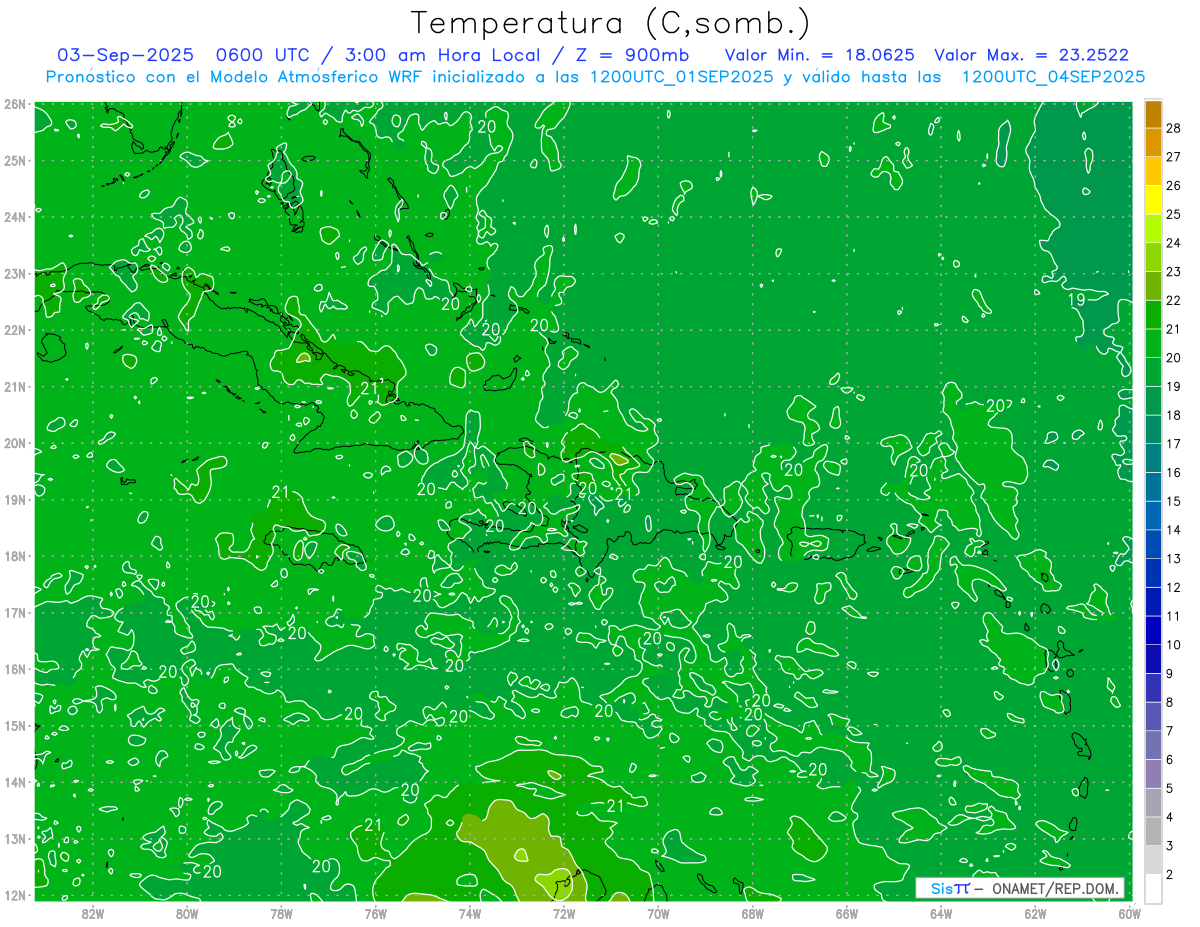Click the "17N" latitude axis label
This screenshot has width=1200, height=927.
(15, 612)
